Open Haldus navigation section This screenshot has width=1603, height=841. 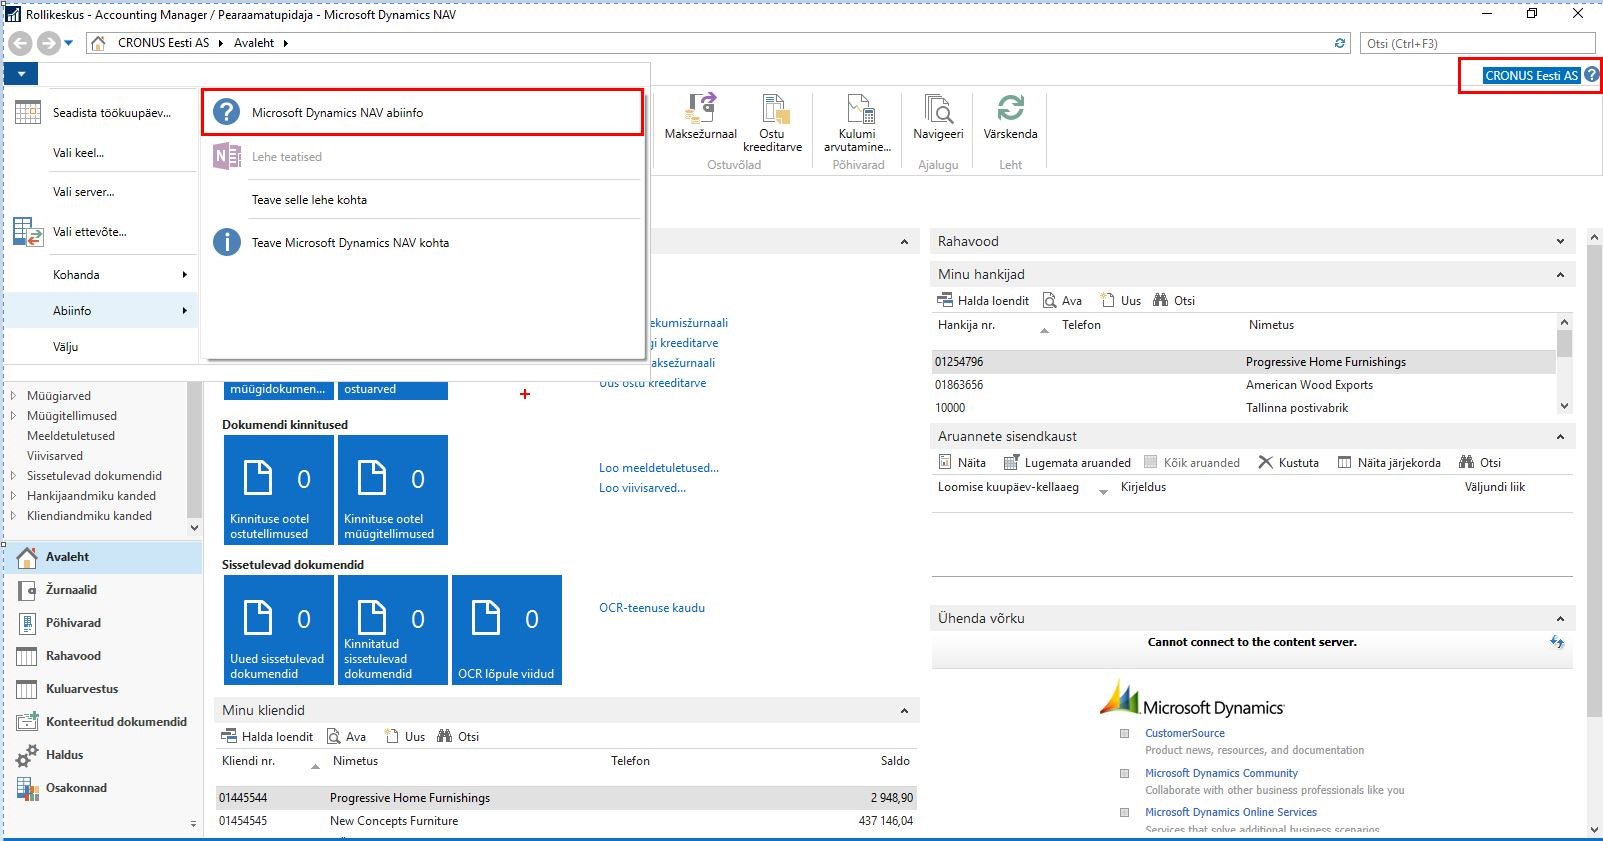pyautogui.click(x=103, y=755)
